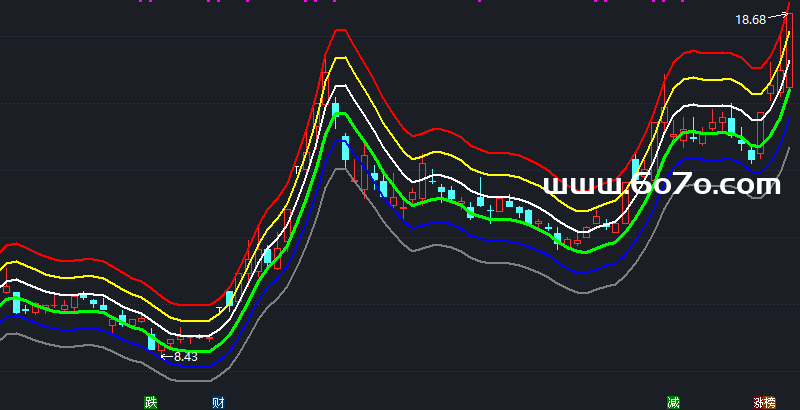This screenshot has height=410, width=800.
Task: Click the blue 财 marker icon
Action: pyautogui.click(x=218, y=402)
